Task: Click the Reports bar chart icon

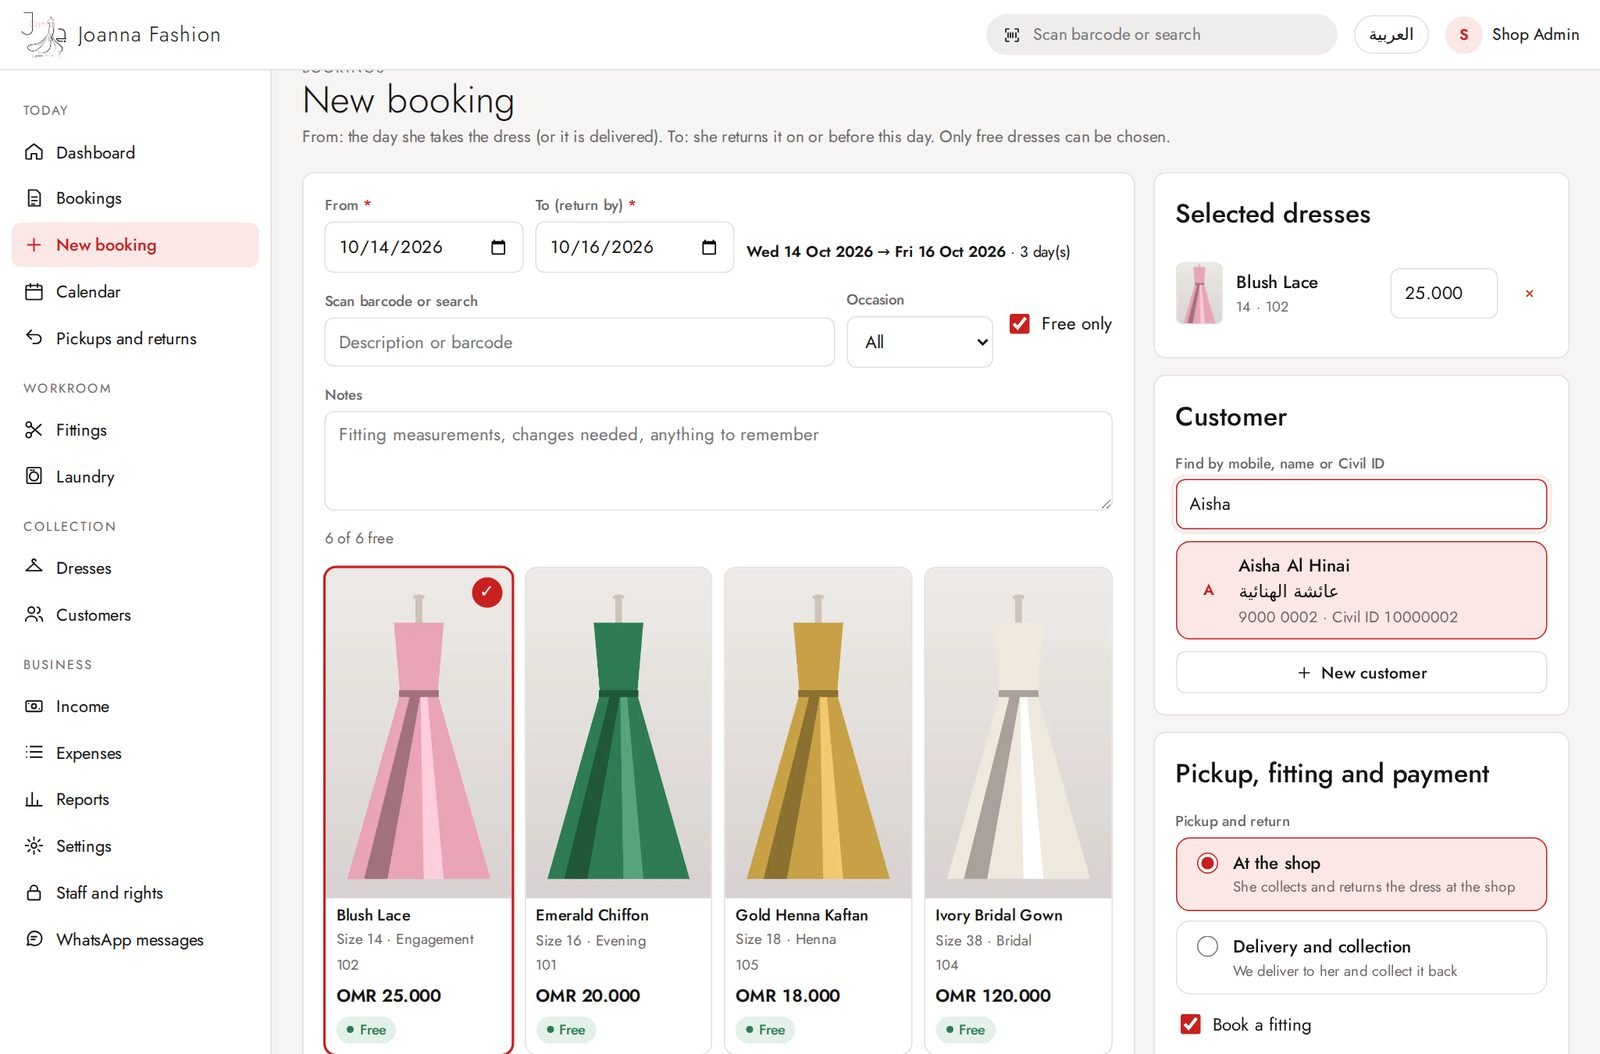Action: point(34,799)
